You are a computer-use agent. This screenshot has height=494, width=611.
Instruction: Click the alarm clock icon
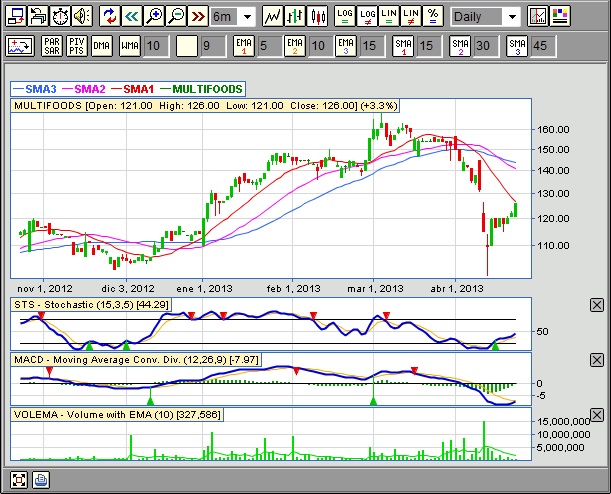(x=59, y=16)
